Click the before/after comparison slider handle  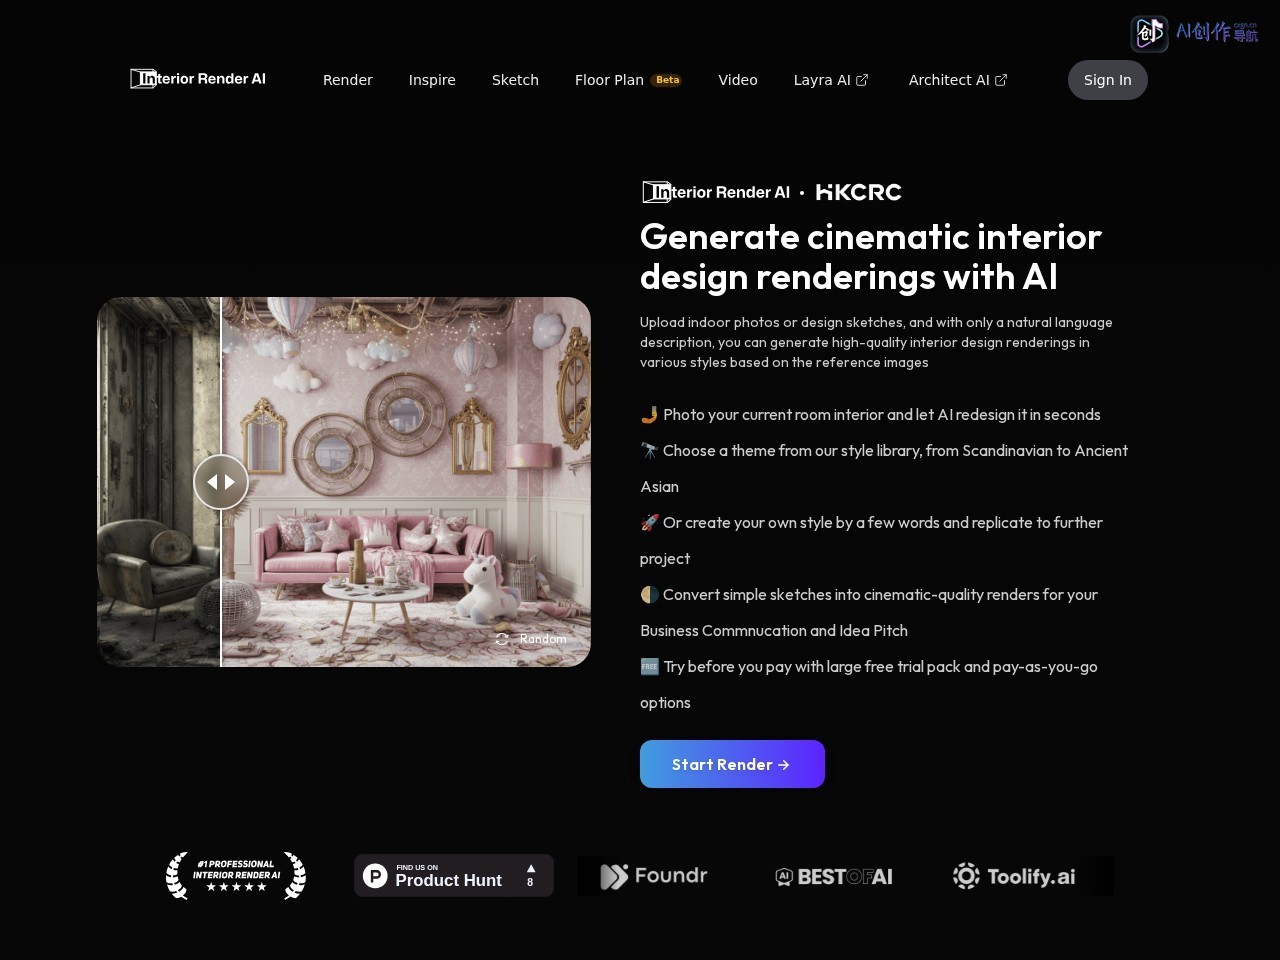221,482
